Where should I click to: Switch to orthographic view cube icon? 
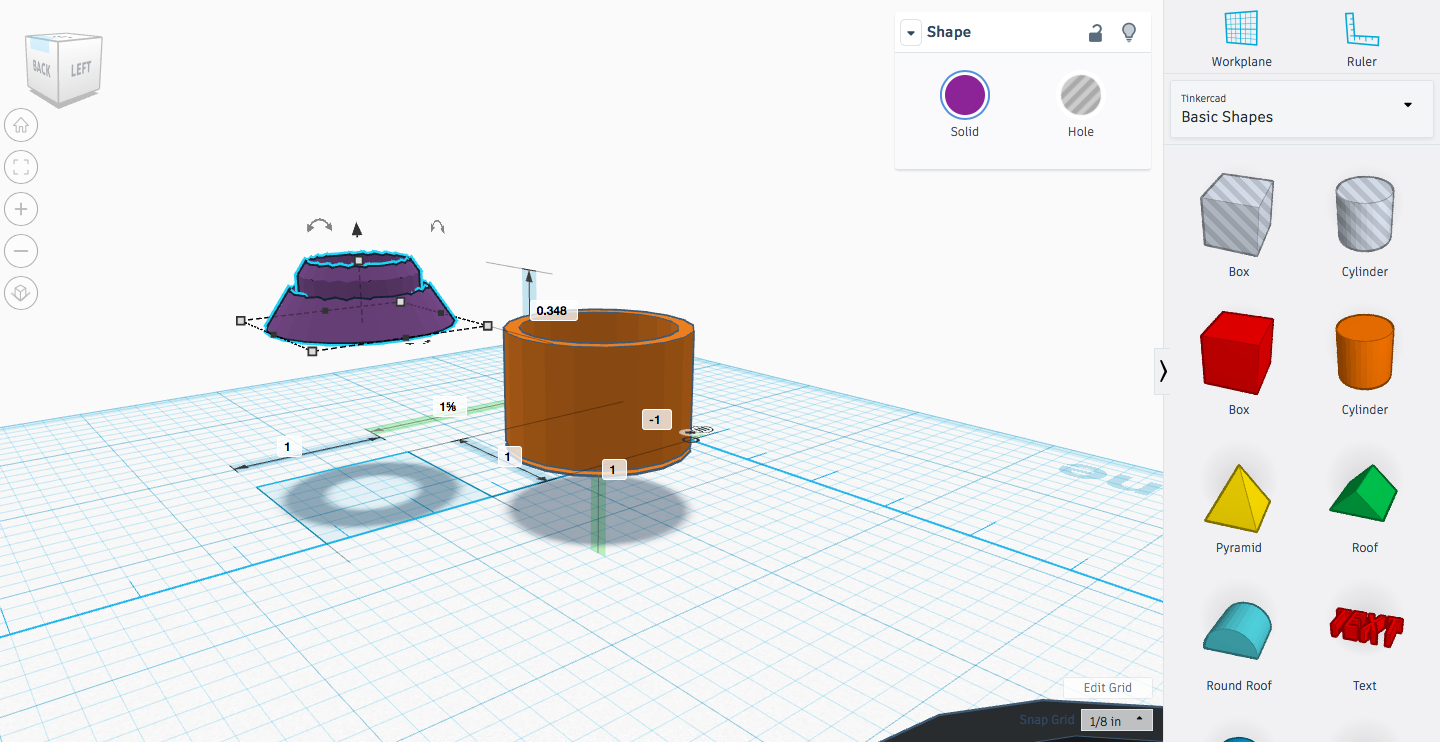tap(21, 292)
